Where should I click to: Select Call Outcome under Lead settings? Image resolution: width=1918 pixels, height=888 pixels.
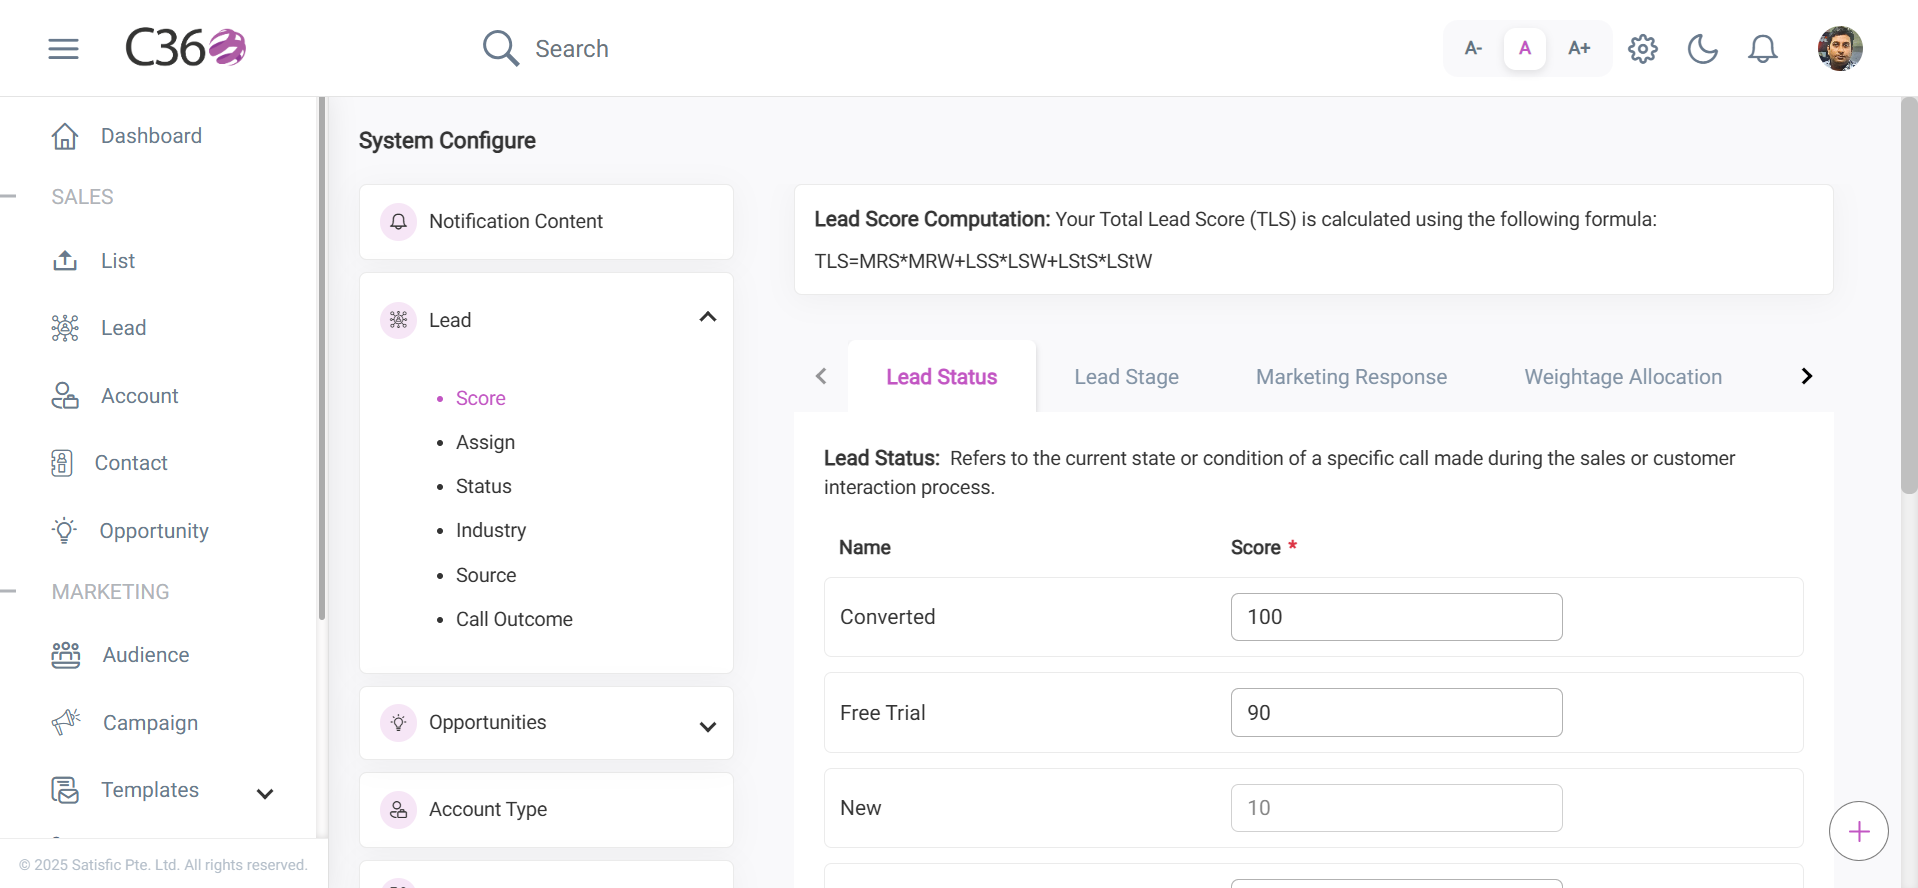click(514, 619)
